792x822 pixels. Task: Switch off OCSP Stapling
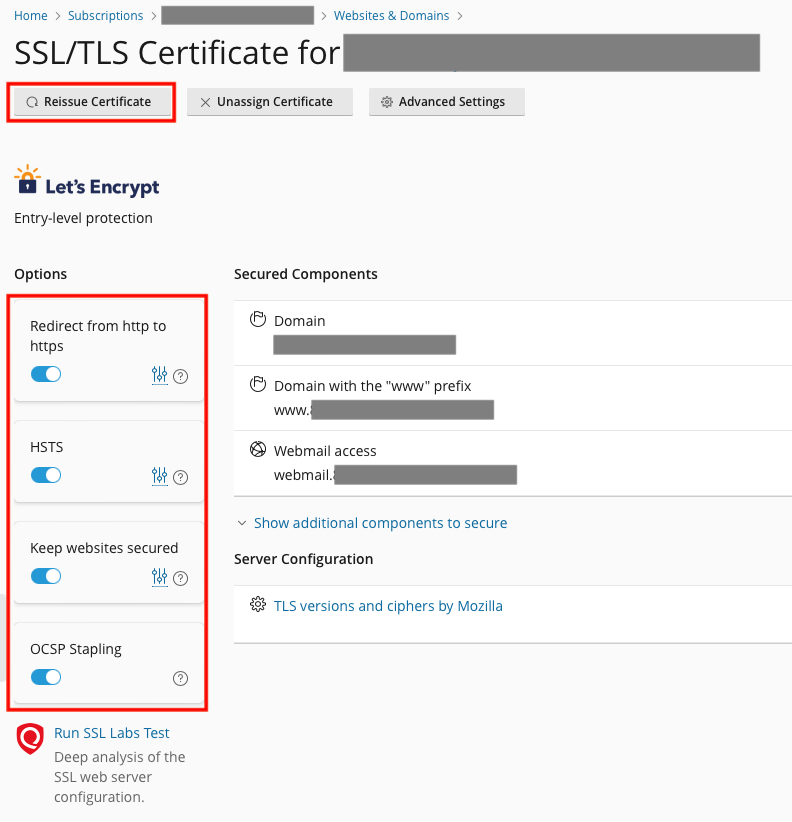point(46,677)
